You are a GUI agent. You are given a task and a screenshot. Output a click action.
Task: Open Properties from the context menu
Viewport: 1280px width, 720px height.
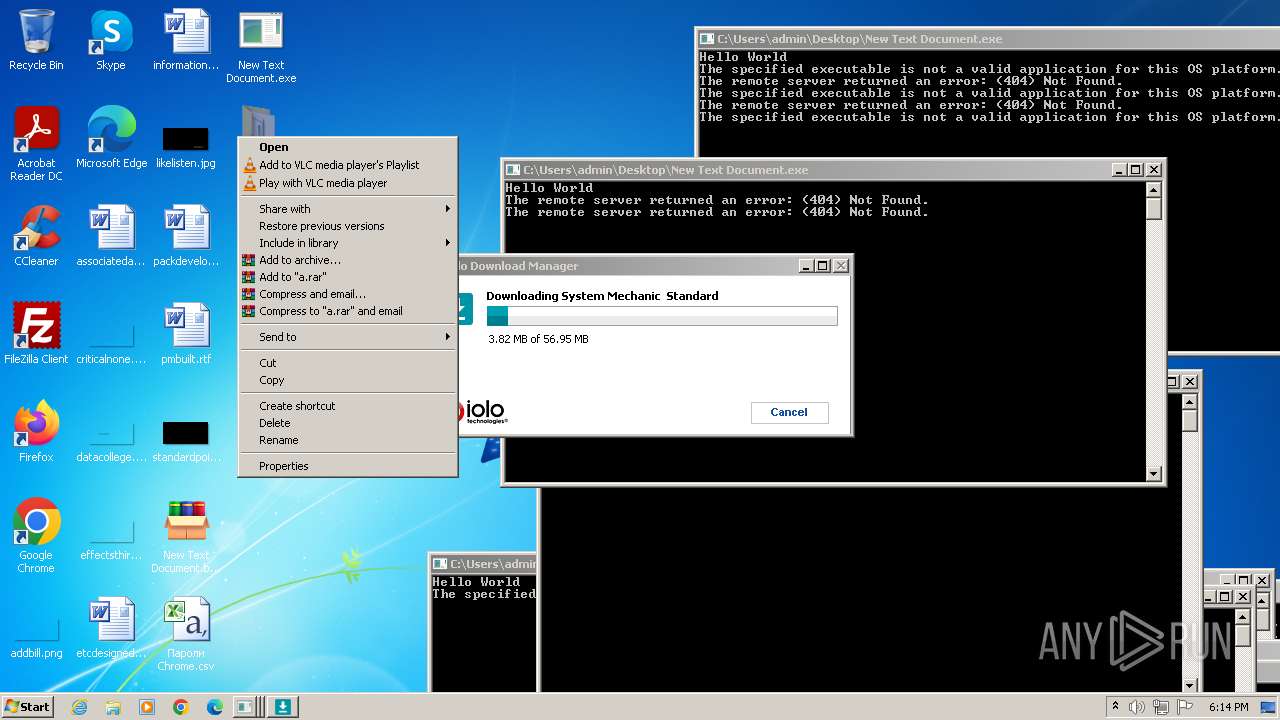point(348,466)
